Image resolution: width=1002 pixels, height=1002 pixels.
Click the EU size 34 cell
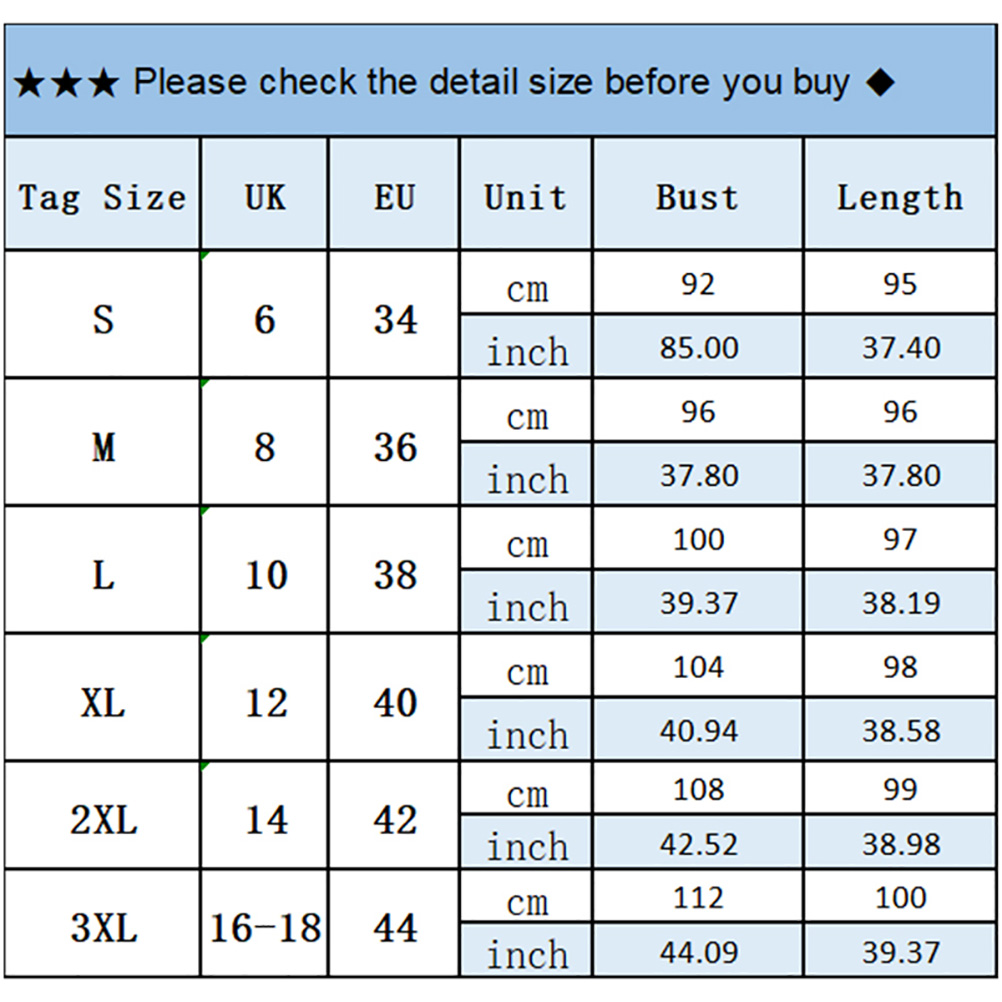[x=394, y=320]
